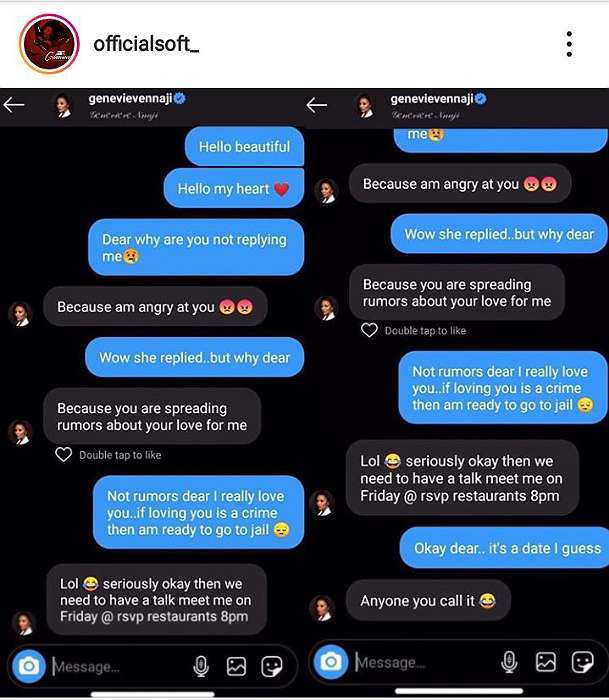Viewport: 609px width, 700px height.
Task: Tap microphone icon in right chat
Action: pyautogui.click(x=509, y=662)
